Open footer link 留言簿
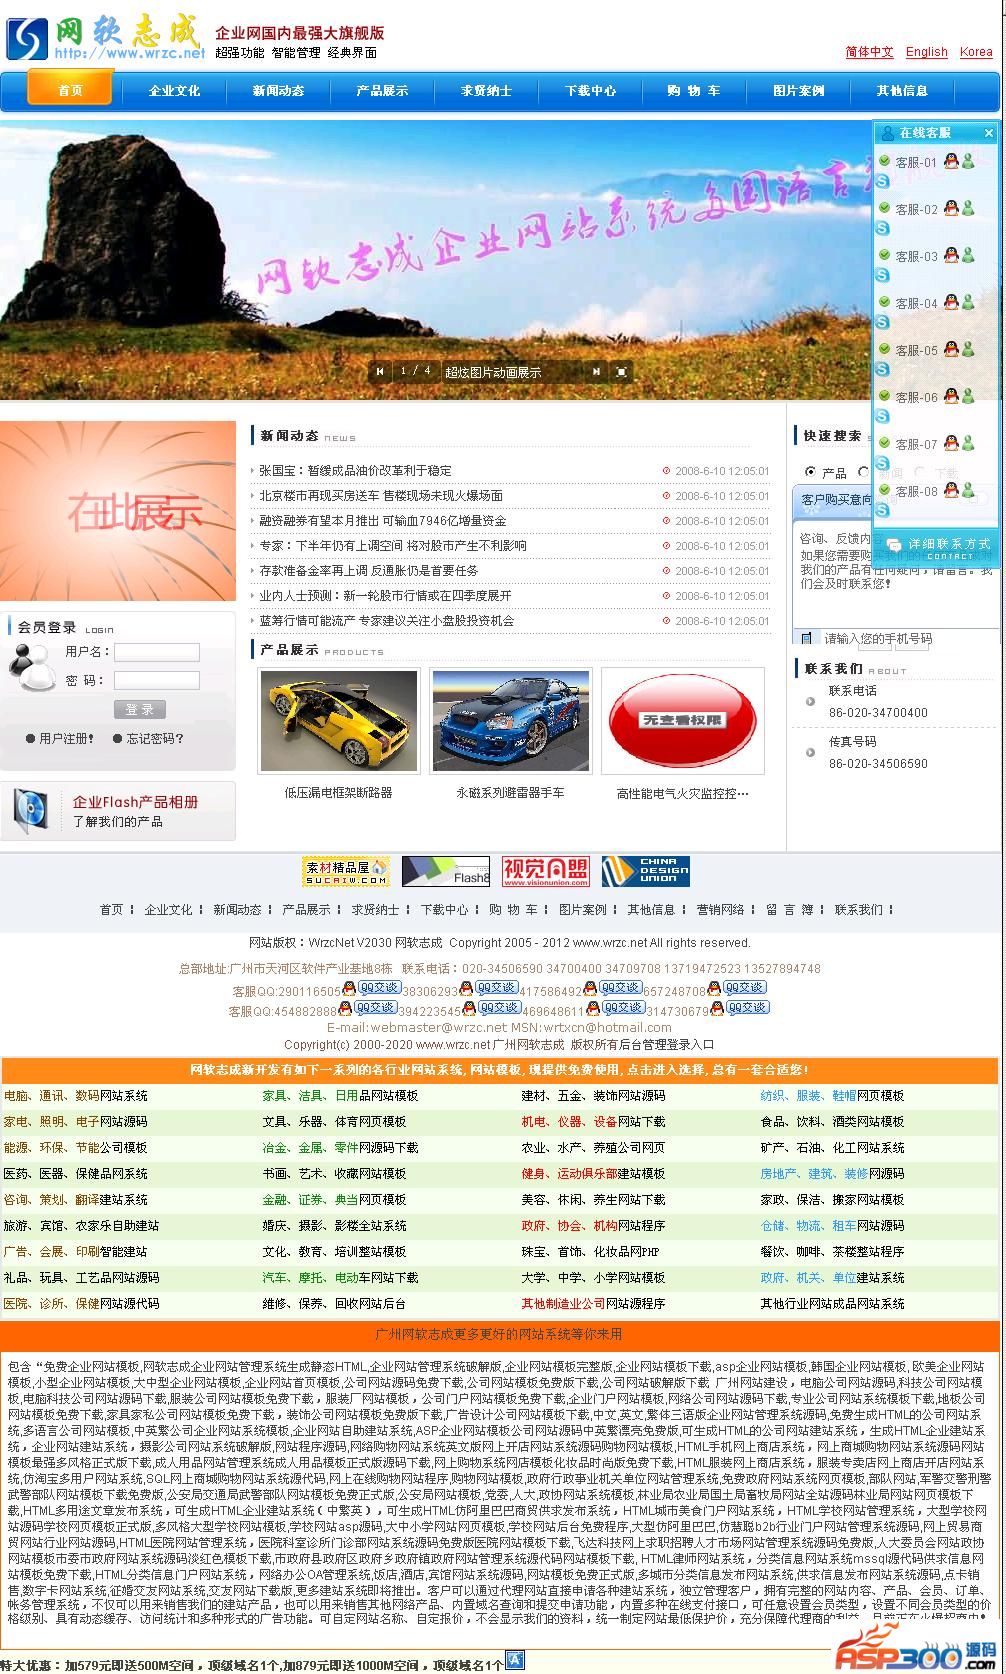The height and width of the screenshot is (1674, 1006). 790,910
